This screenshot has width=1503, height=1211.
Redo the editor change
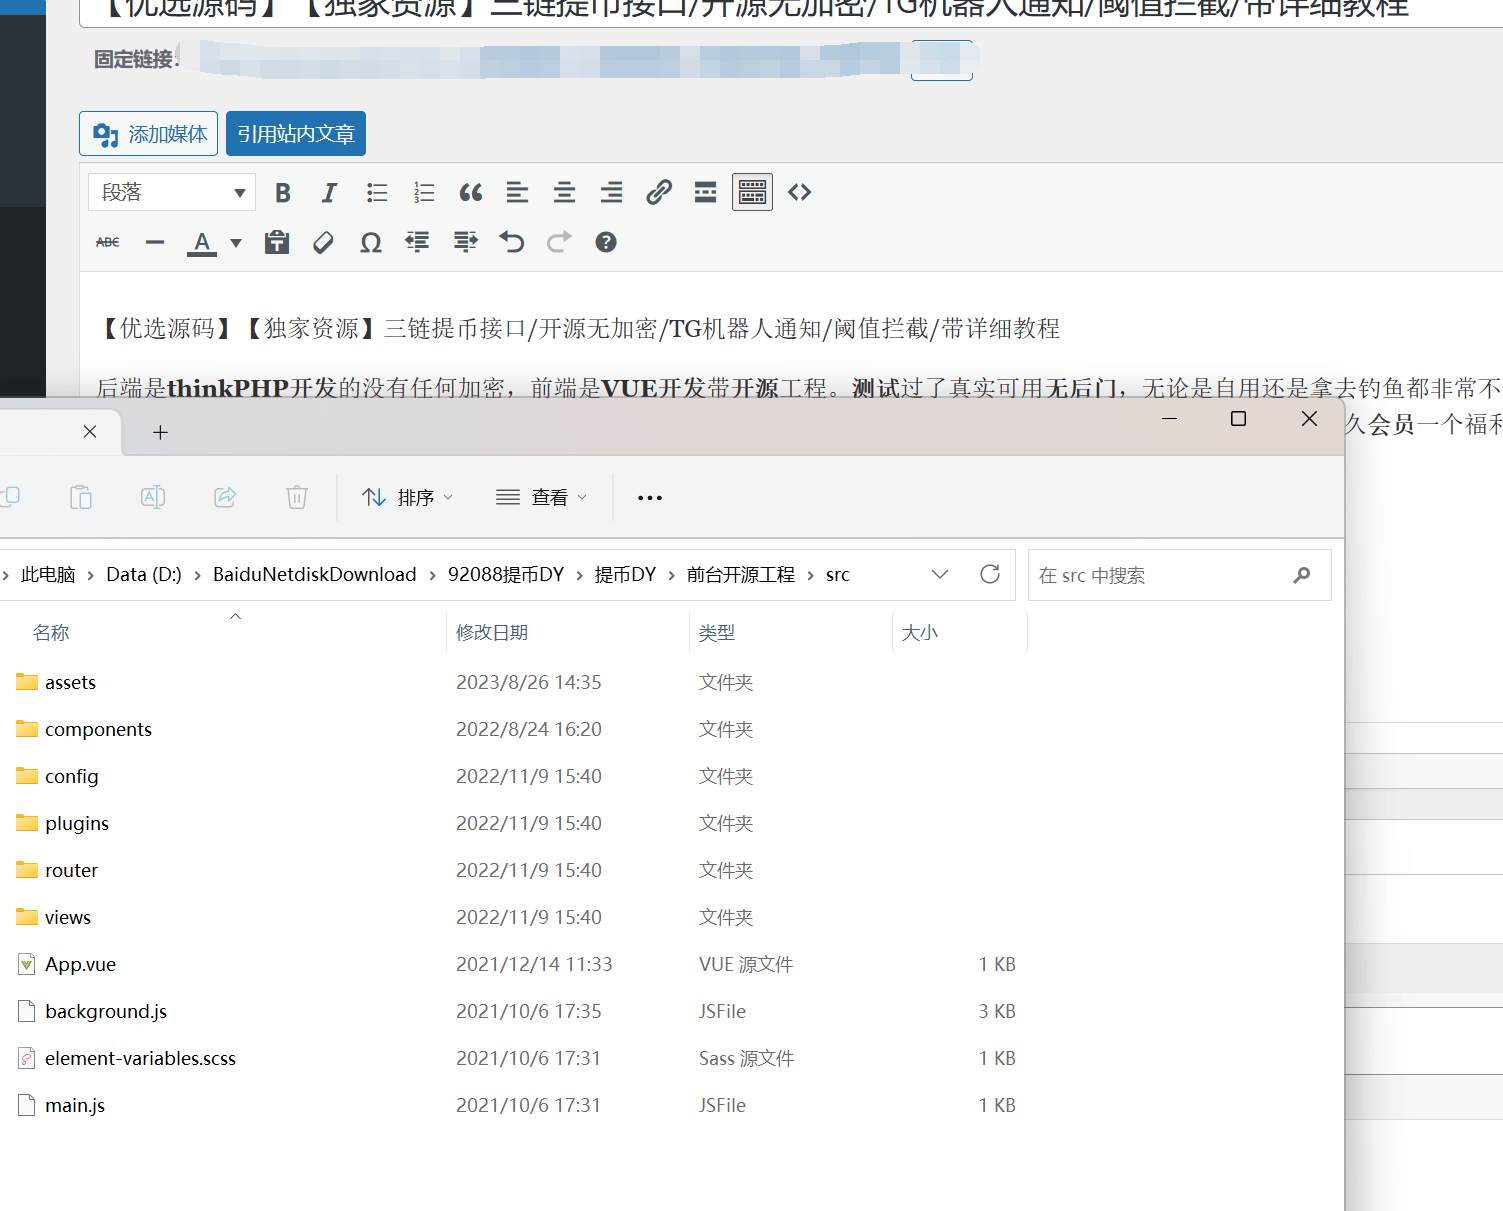(559, 242)
